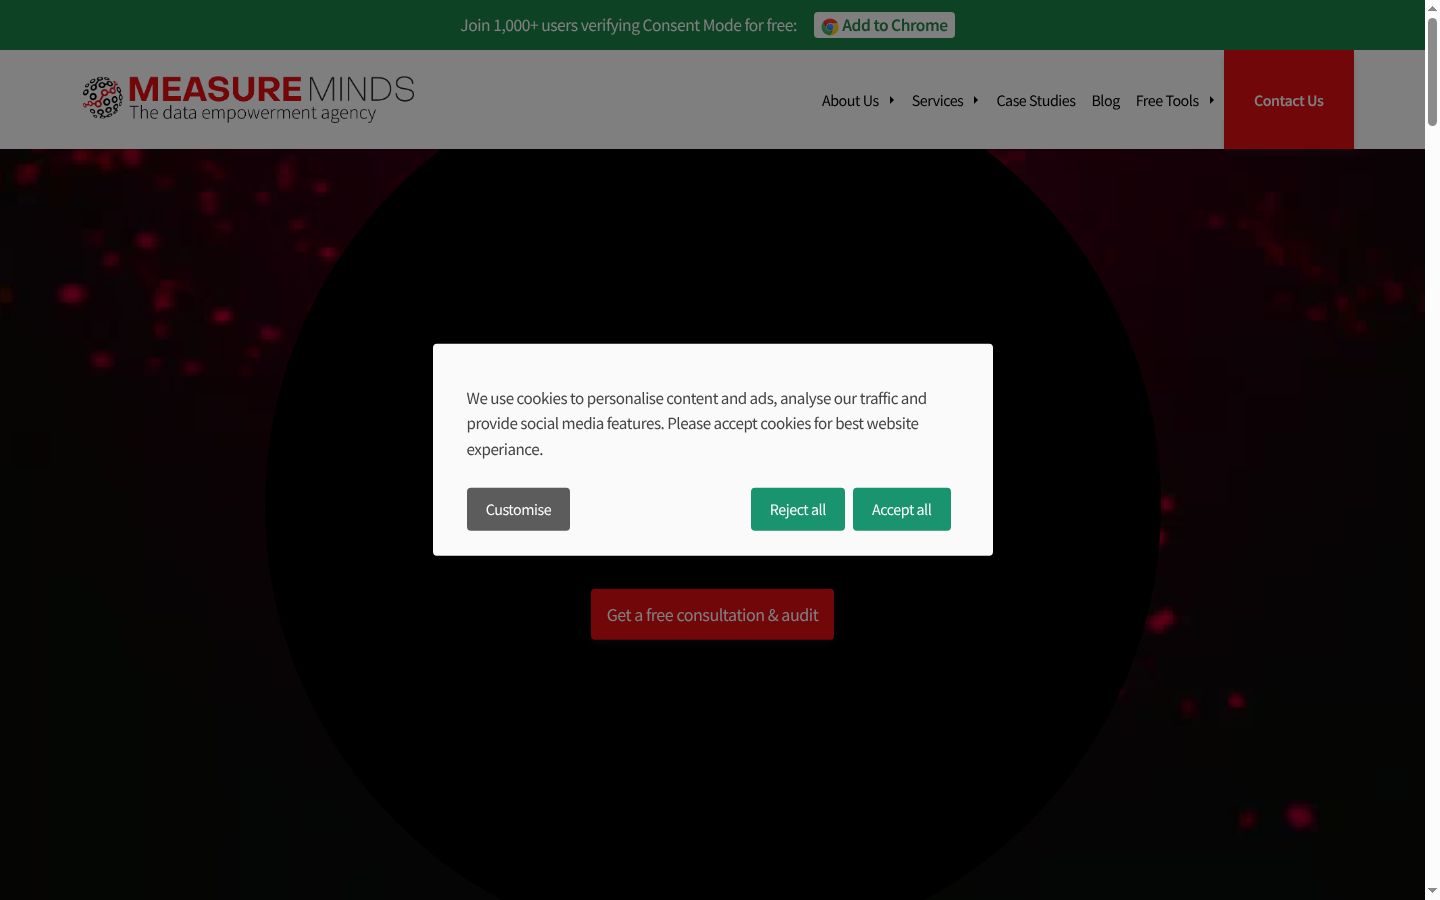Open the About Us menu item
The height and width of the screenshot is (900, 1440).
tap(850, 101)
